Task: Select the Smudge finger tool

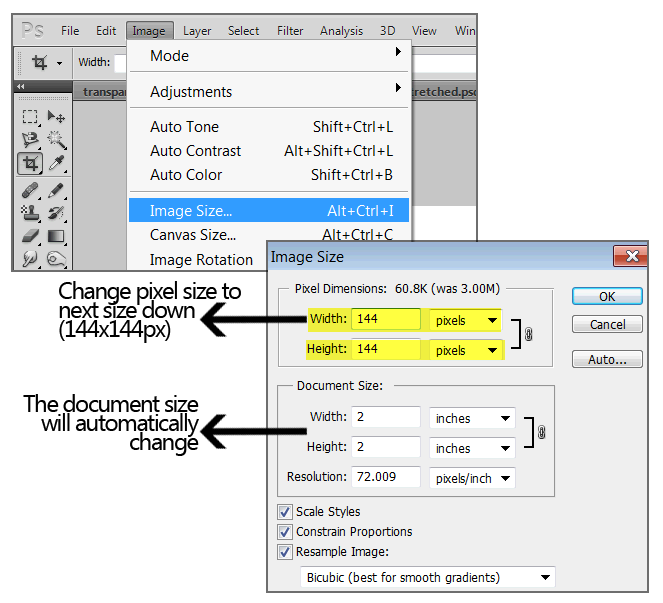Action: [x=30, y=258]
